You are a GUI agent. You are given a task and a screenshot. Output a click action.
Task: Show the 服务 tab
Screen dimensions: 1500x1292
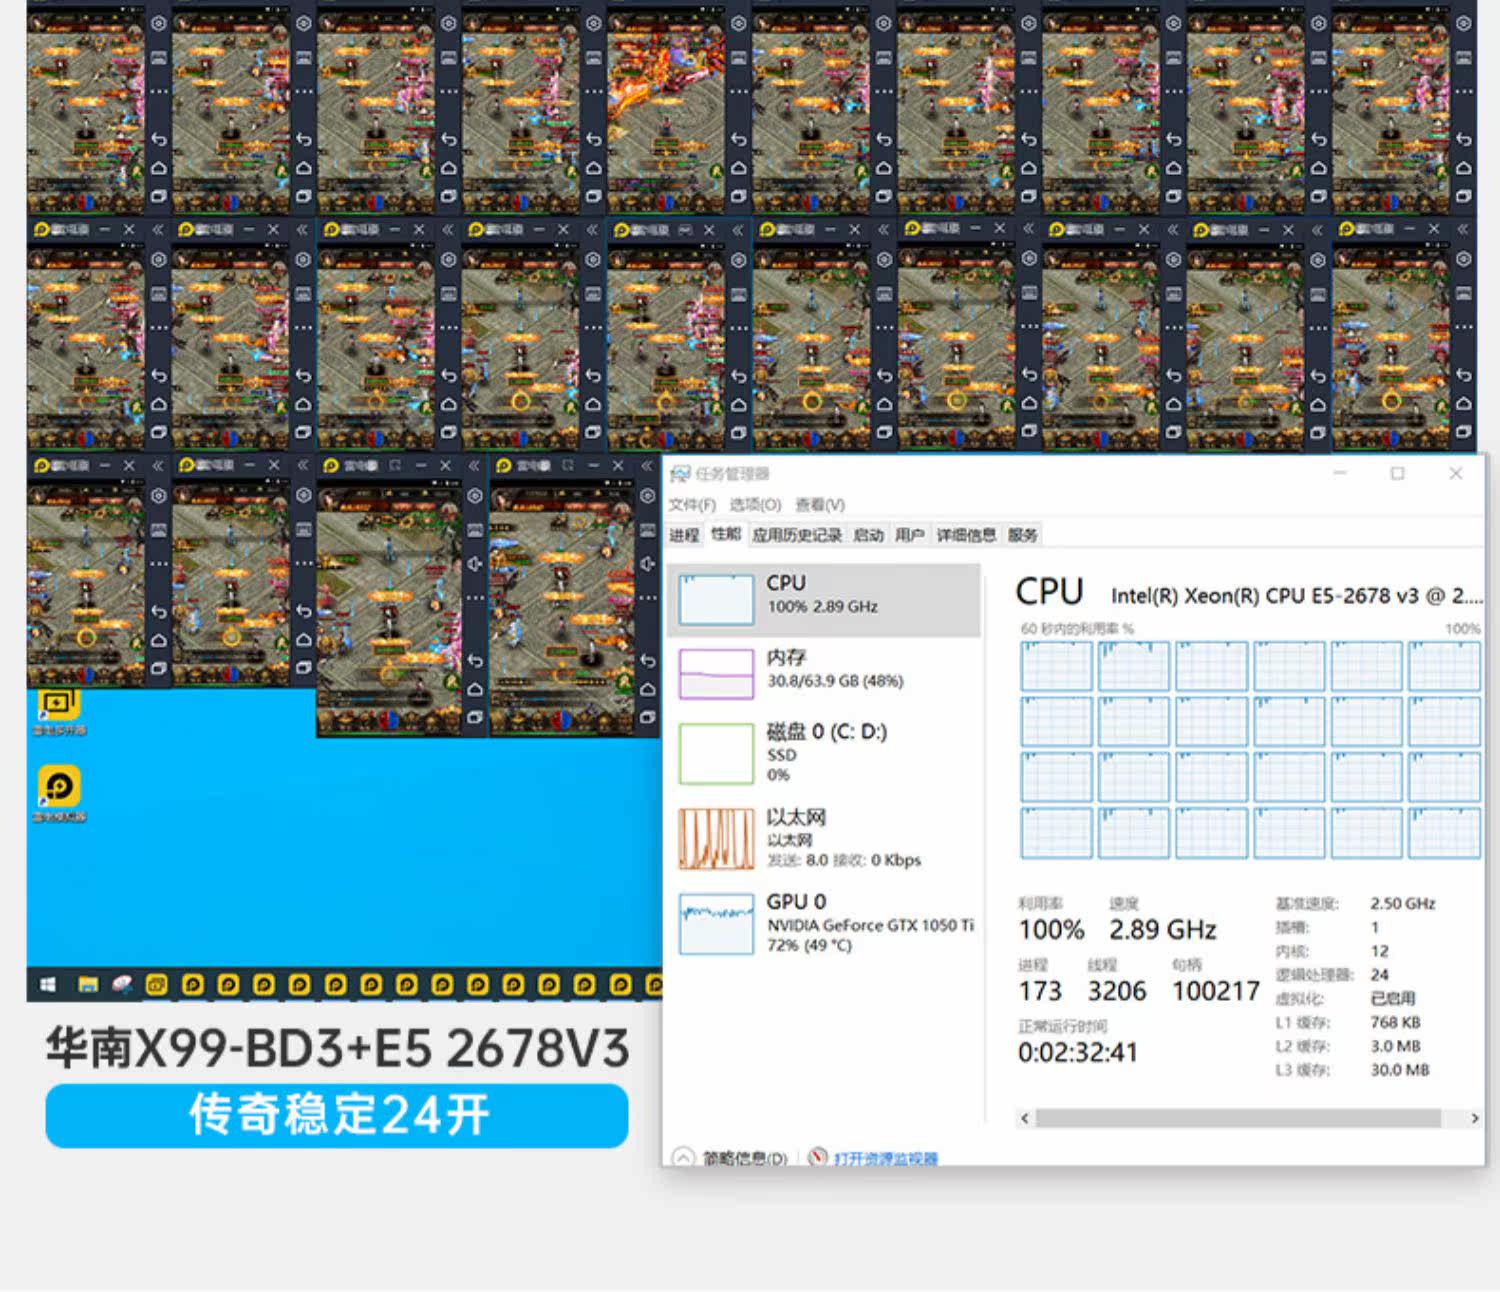tap(1023, 535)
